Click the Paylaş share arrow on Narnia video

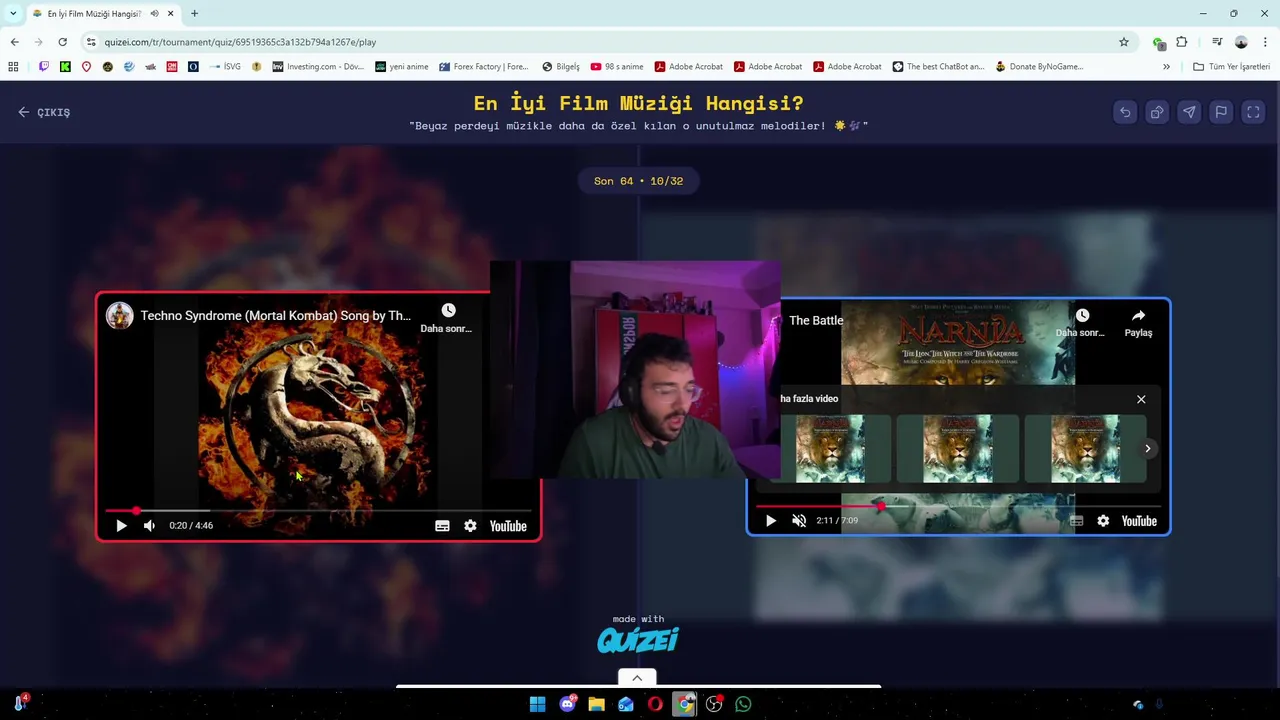[x=1138, y=316]
